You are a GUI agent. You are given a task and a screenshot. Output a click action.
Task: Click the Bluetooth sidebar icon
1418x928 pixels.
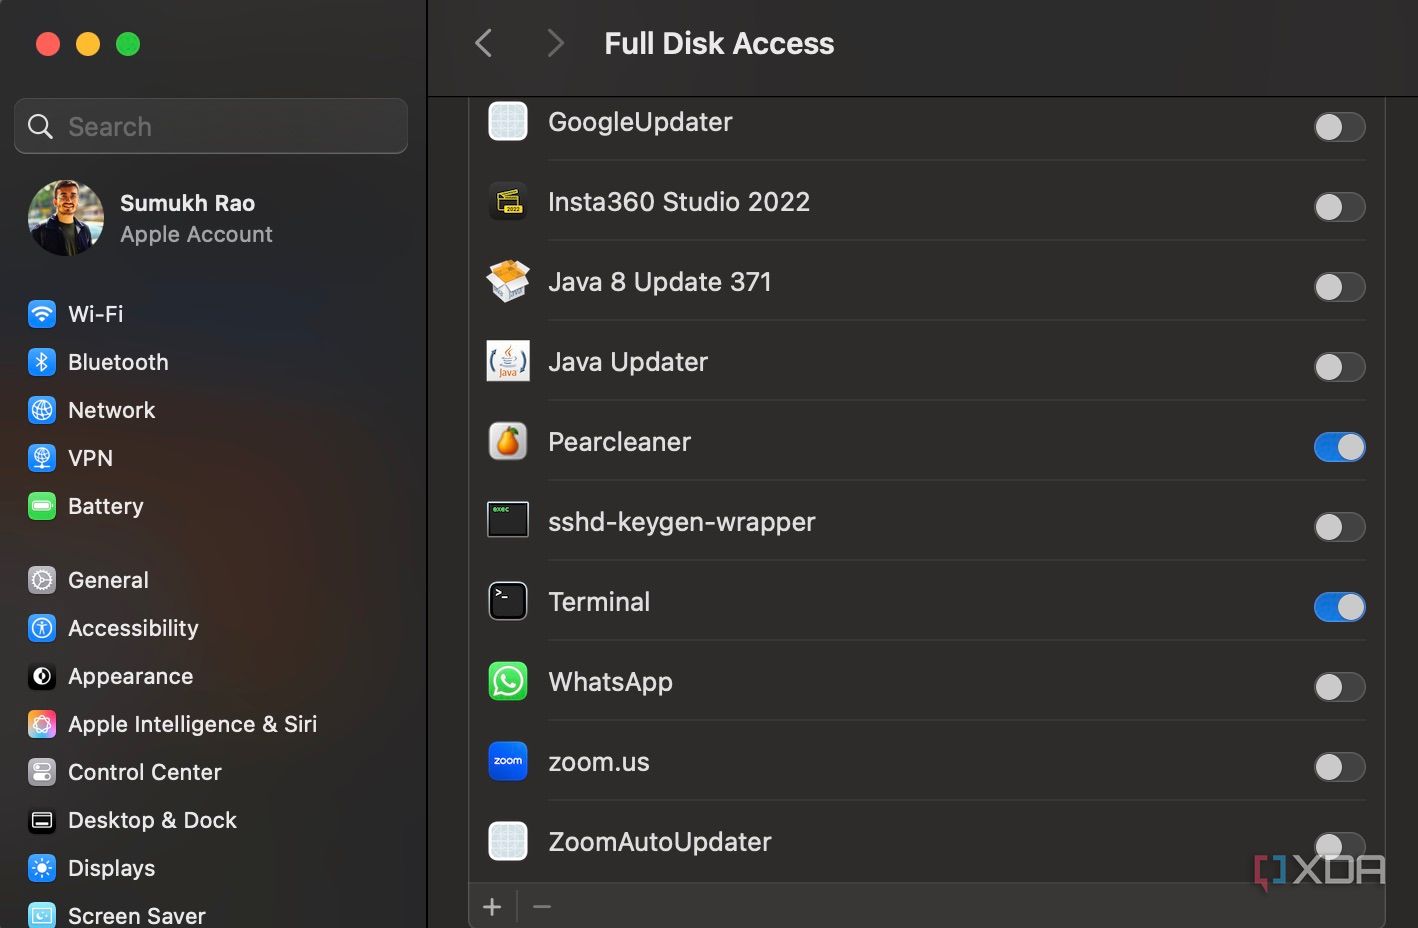tap(42, 362)
